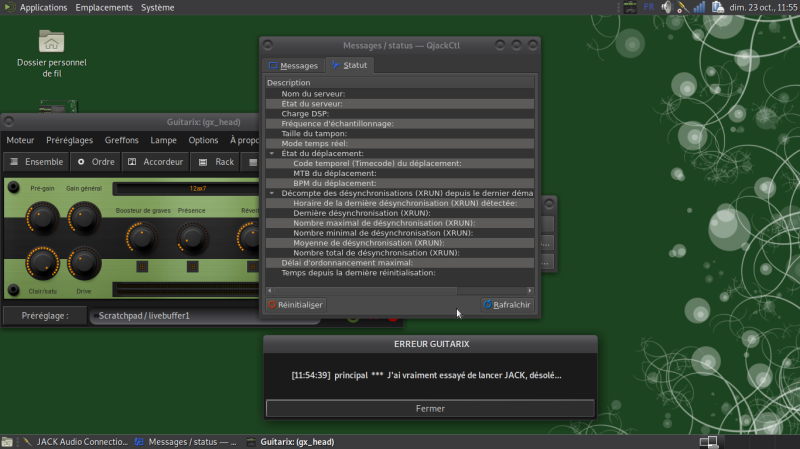Click the show desktop icon in bottom taskbar

click(x=7, y=442)
